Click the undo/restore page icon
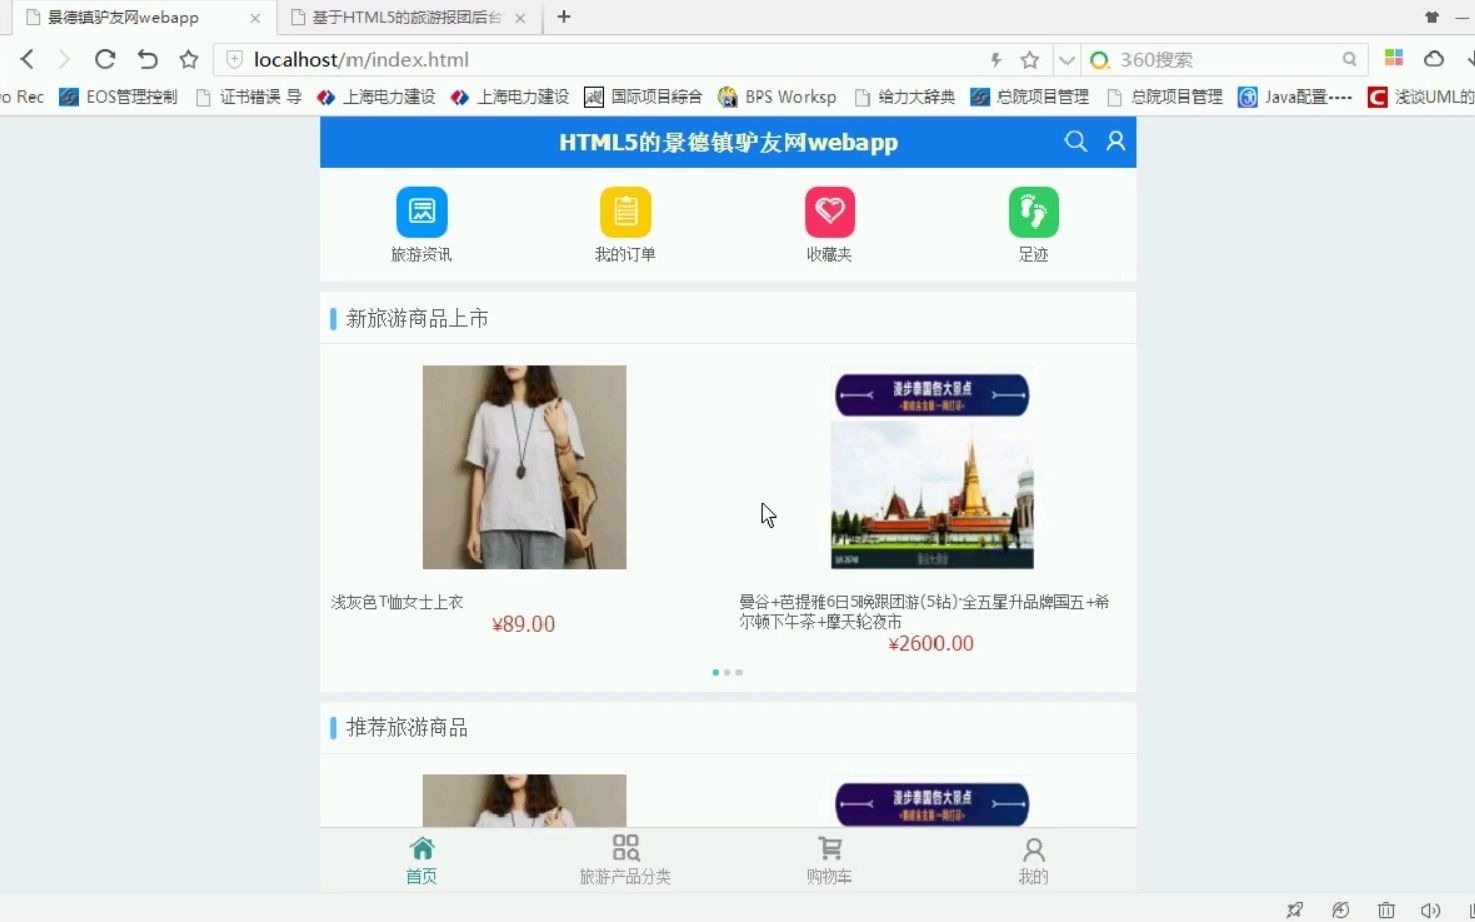The width and height of the screenshot is (1475, 922). click(x=147, y=60)
